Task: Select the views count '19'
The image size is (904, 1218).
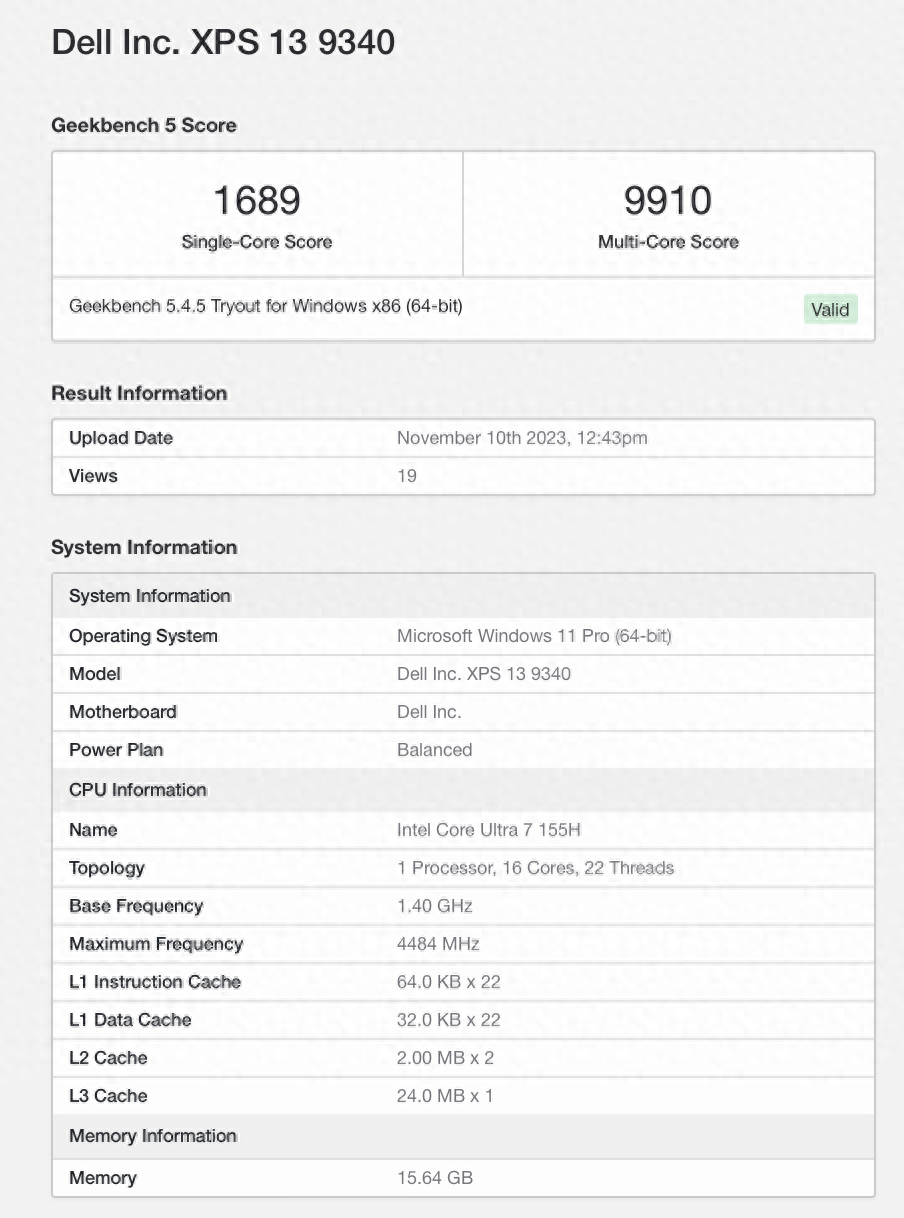Action: point(407,476)
